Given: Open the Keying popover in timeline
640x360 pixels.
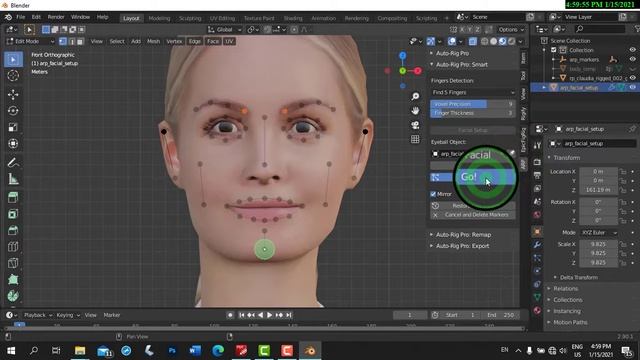Looking at the screenshot, I should click(x=68, y=315).
